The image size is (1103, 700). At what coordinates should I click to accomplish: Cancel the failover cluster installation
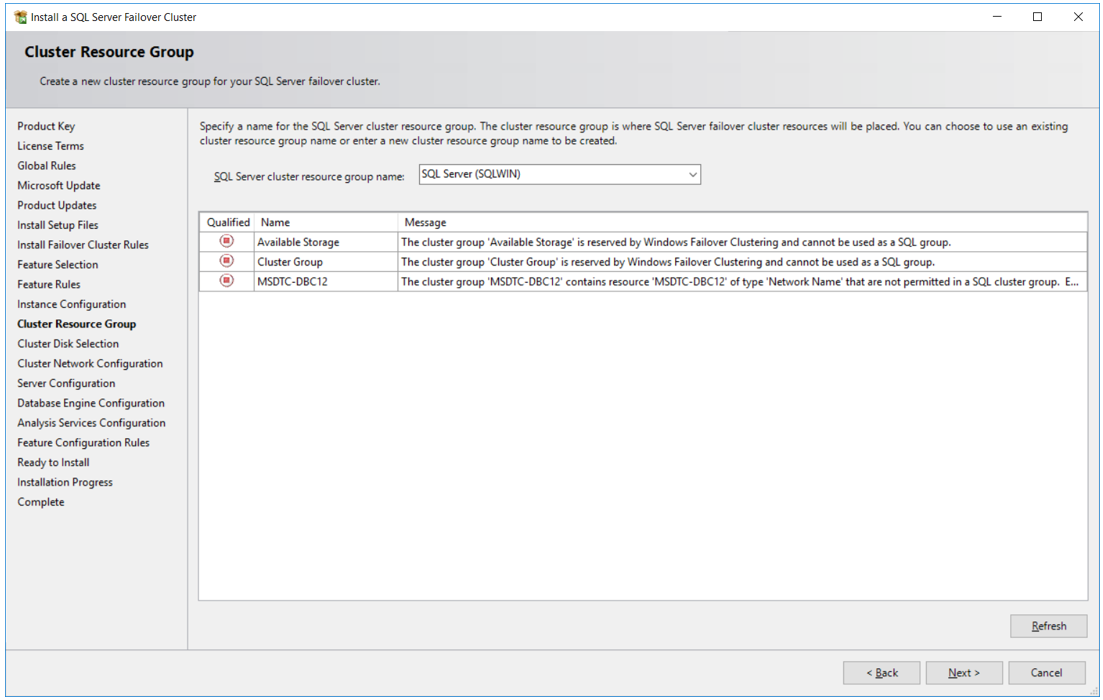click(x=1046, y=673)
